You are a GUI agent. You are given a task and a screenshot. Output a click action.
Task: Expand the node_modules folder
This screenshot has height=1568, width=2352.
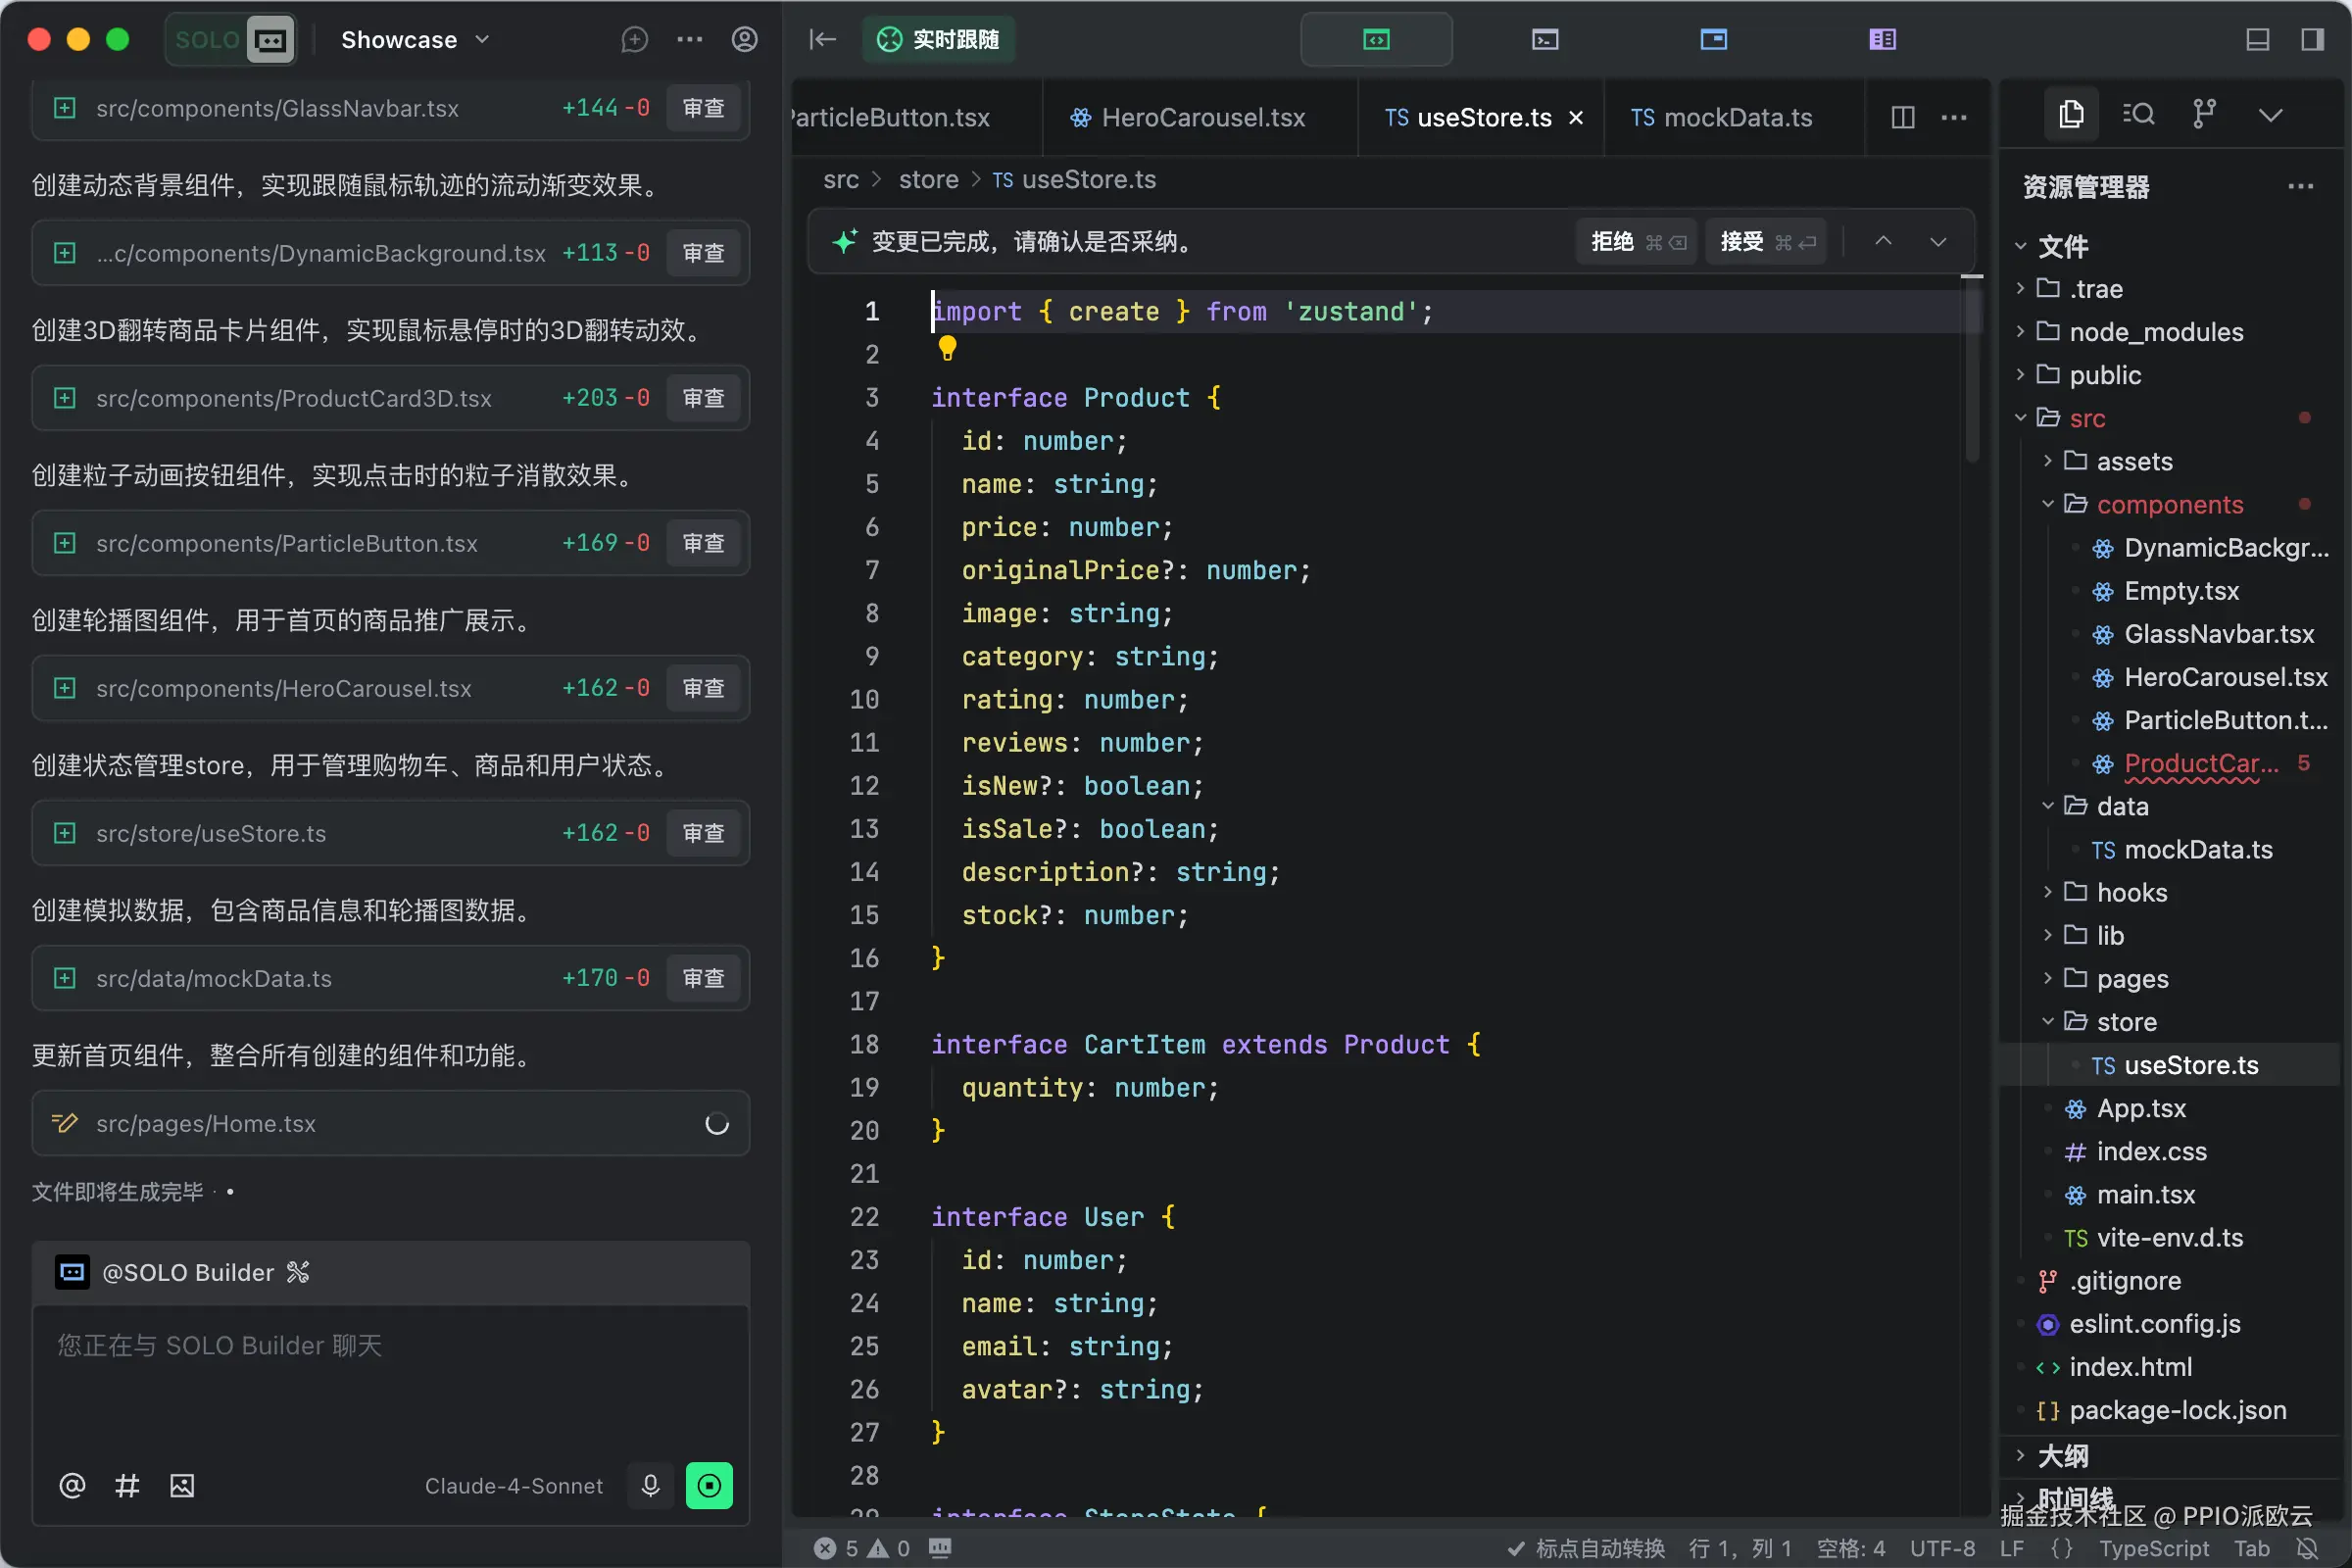click(x=2155, y=332)
